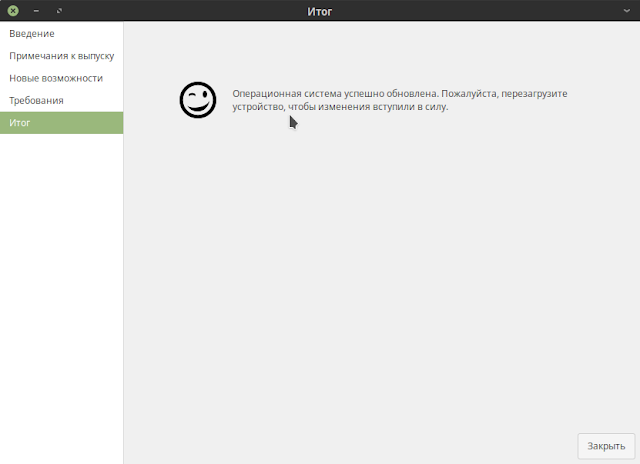Close the window with the green X button
The image size is (640, 464).
[x=13, y=11]
